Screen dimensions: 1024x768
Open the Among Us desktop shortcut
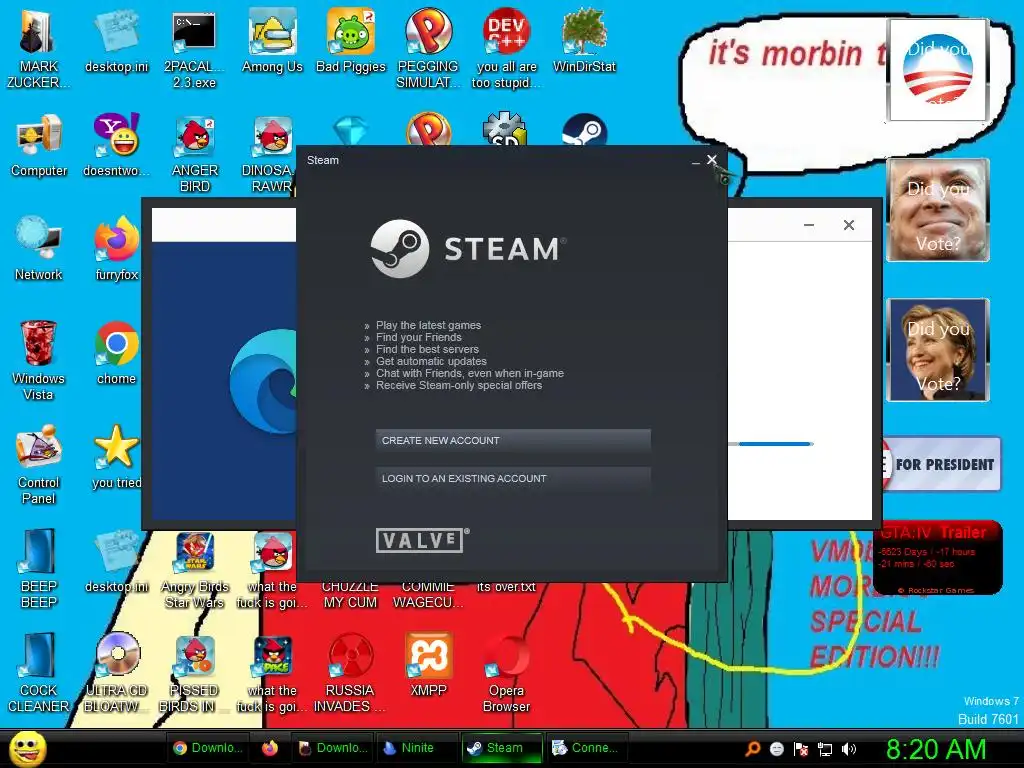pos(272,40)
